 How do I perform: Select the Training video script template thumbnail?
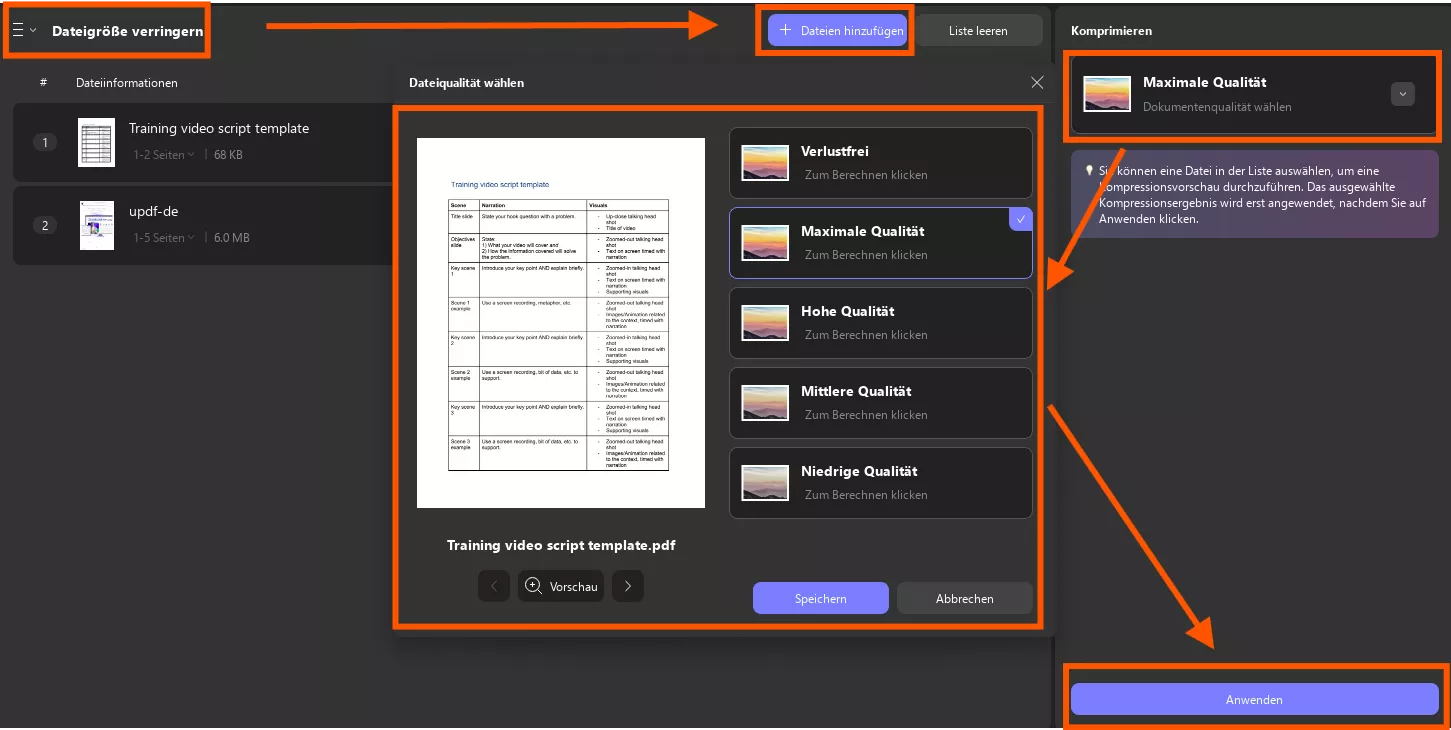(96, 142)
